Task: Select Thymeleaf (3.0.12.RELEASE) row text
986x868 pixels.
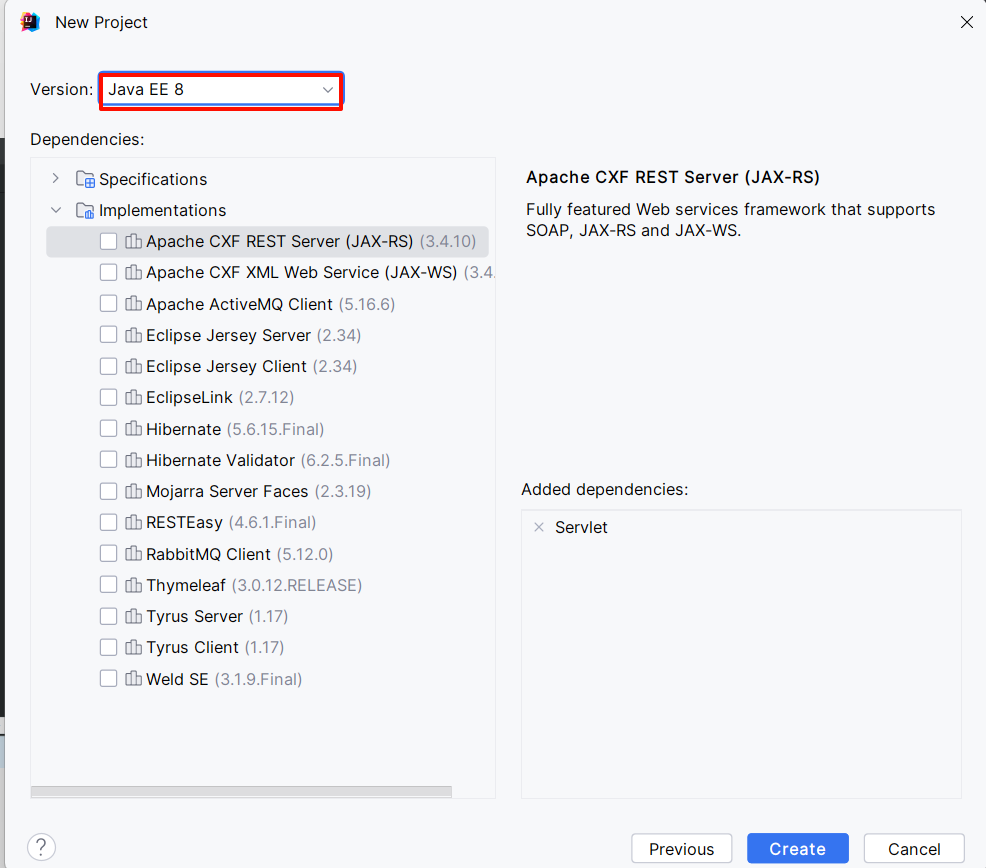Action: tap(254, 586)
